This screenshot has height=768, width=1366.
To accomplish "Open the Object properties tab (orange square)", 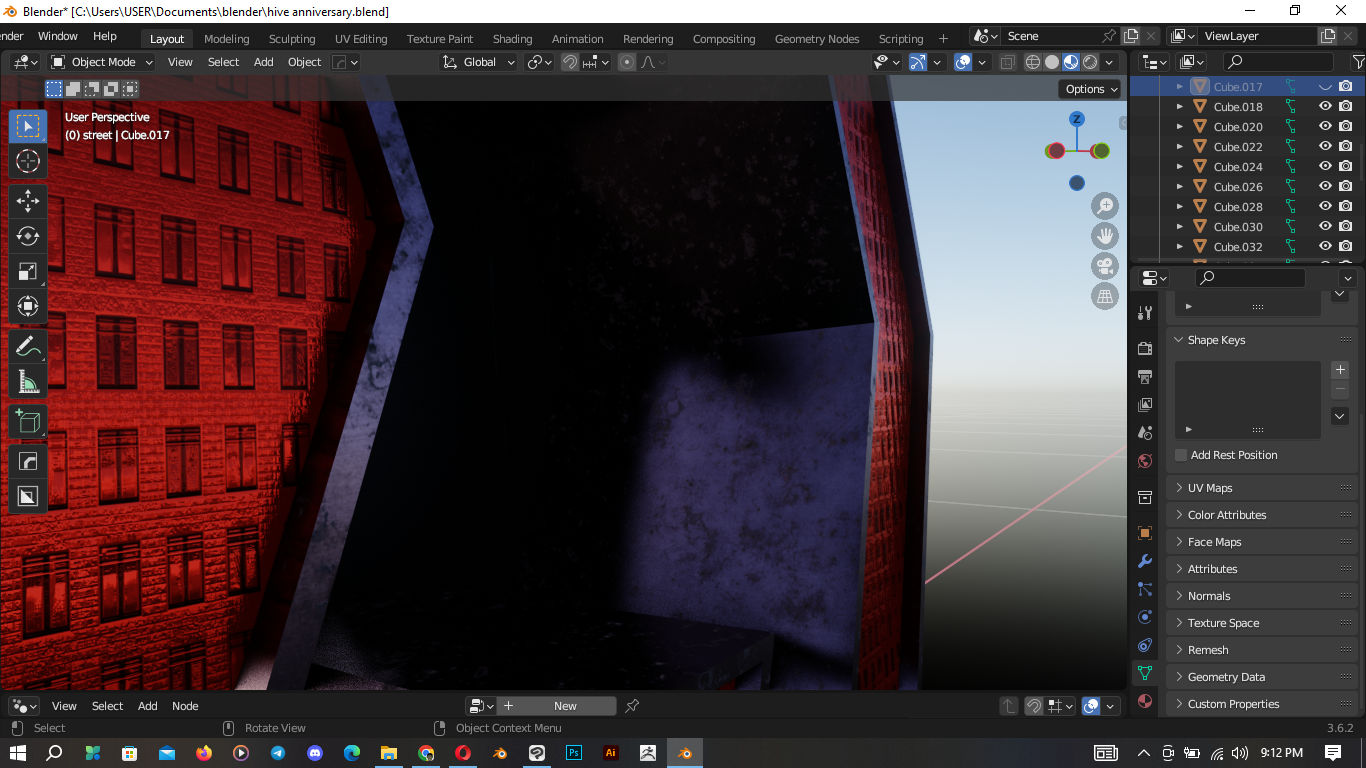I will tap(1145, 533).
